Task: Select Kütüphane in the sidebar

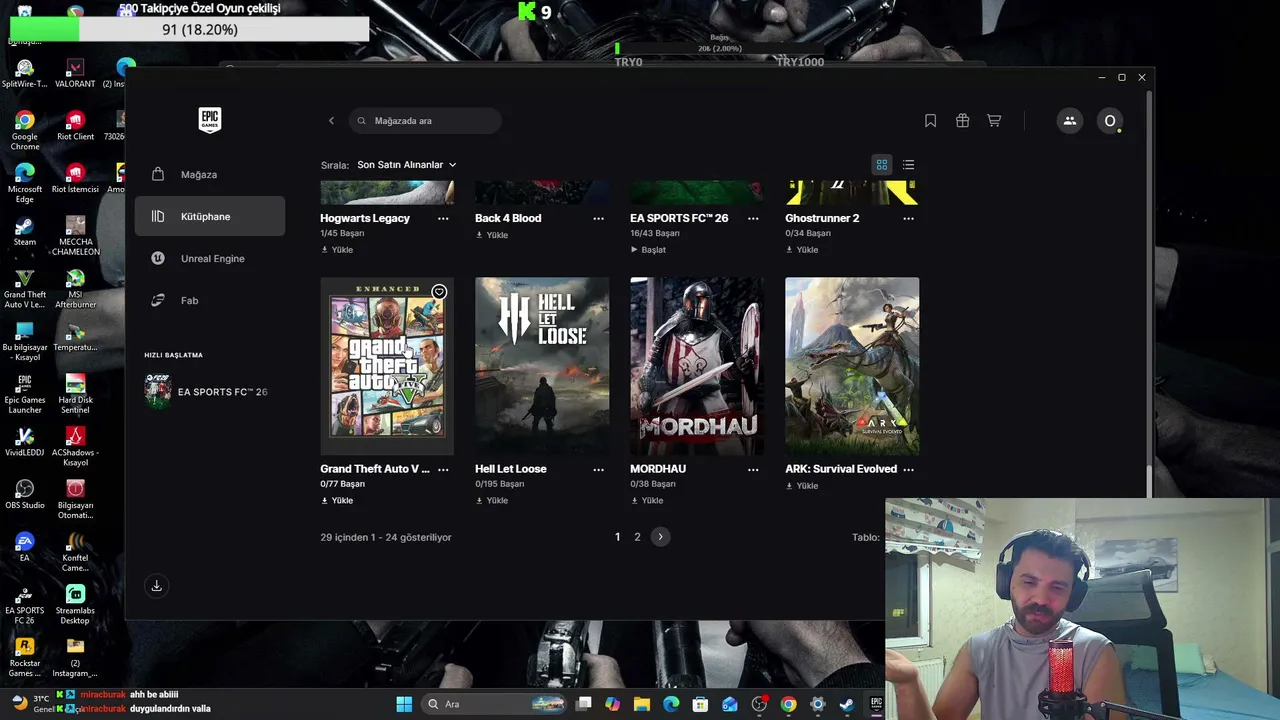Action: pyautogui.click(x=210, y=216)
